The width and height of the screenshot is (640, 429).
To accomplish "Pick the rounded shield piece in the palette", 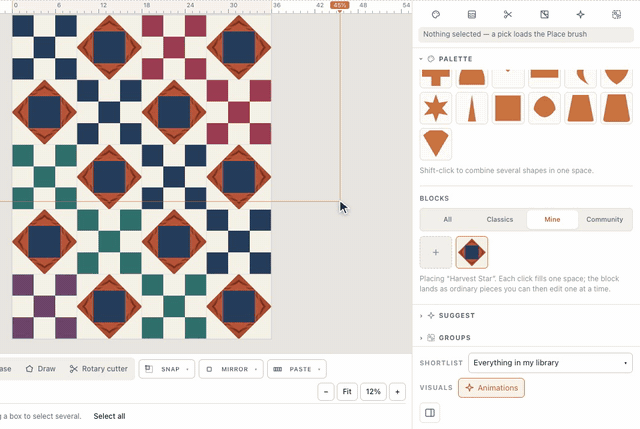I will click(616, 78).
